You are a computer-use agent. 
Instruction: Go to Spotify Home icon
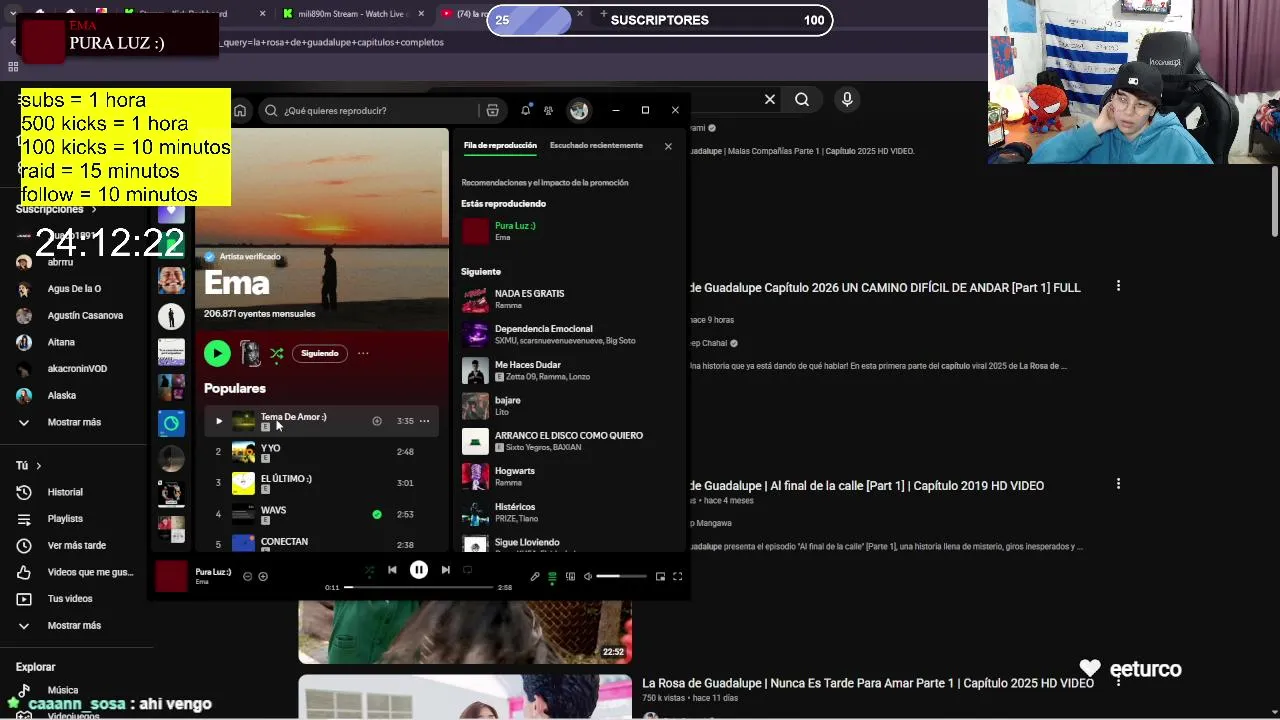click(x=240, y=111)
